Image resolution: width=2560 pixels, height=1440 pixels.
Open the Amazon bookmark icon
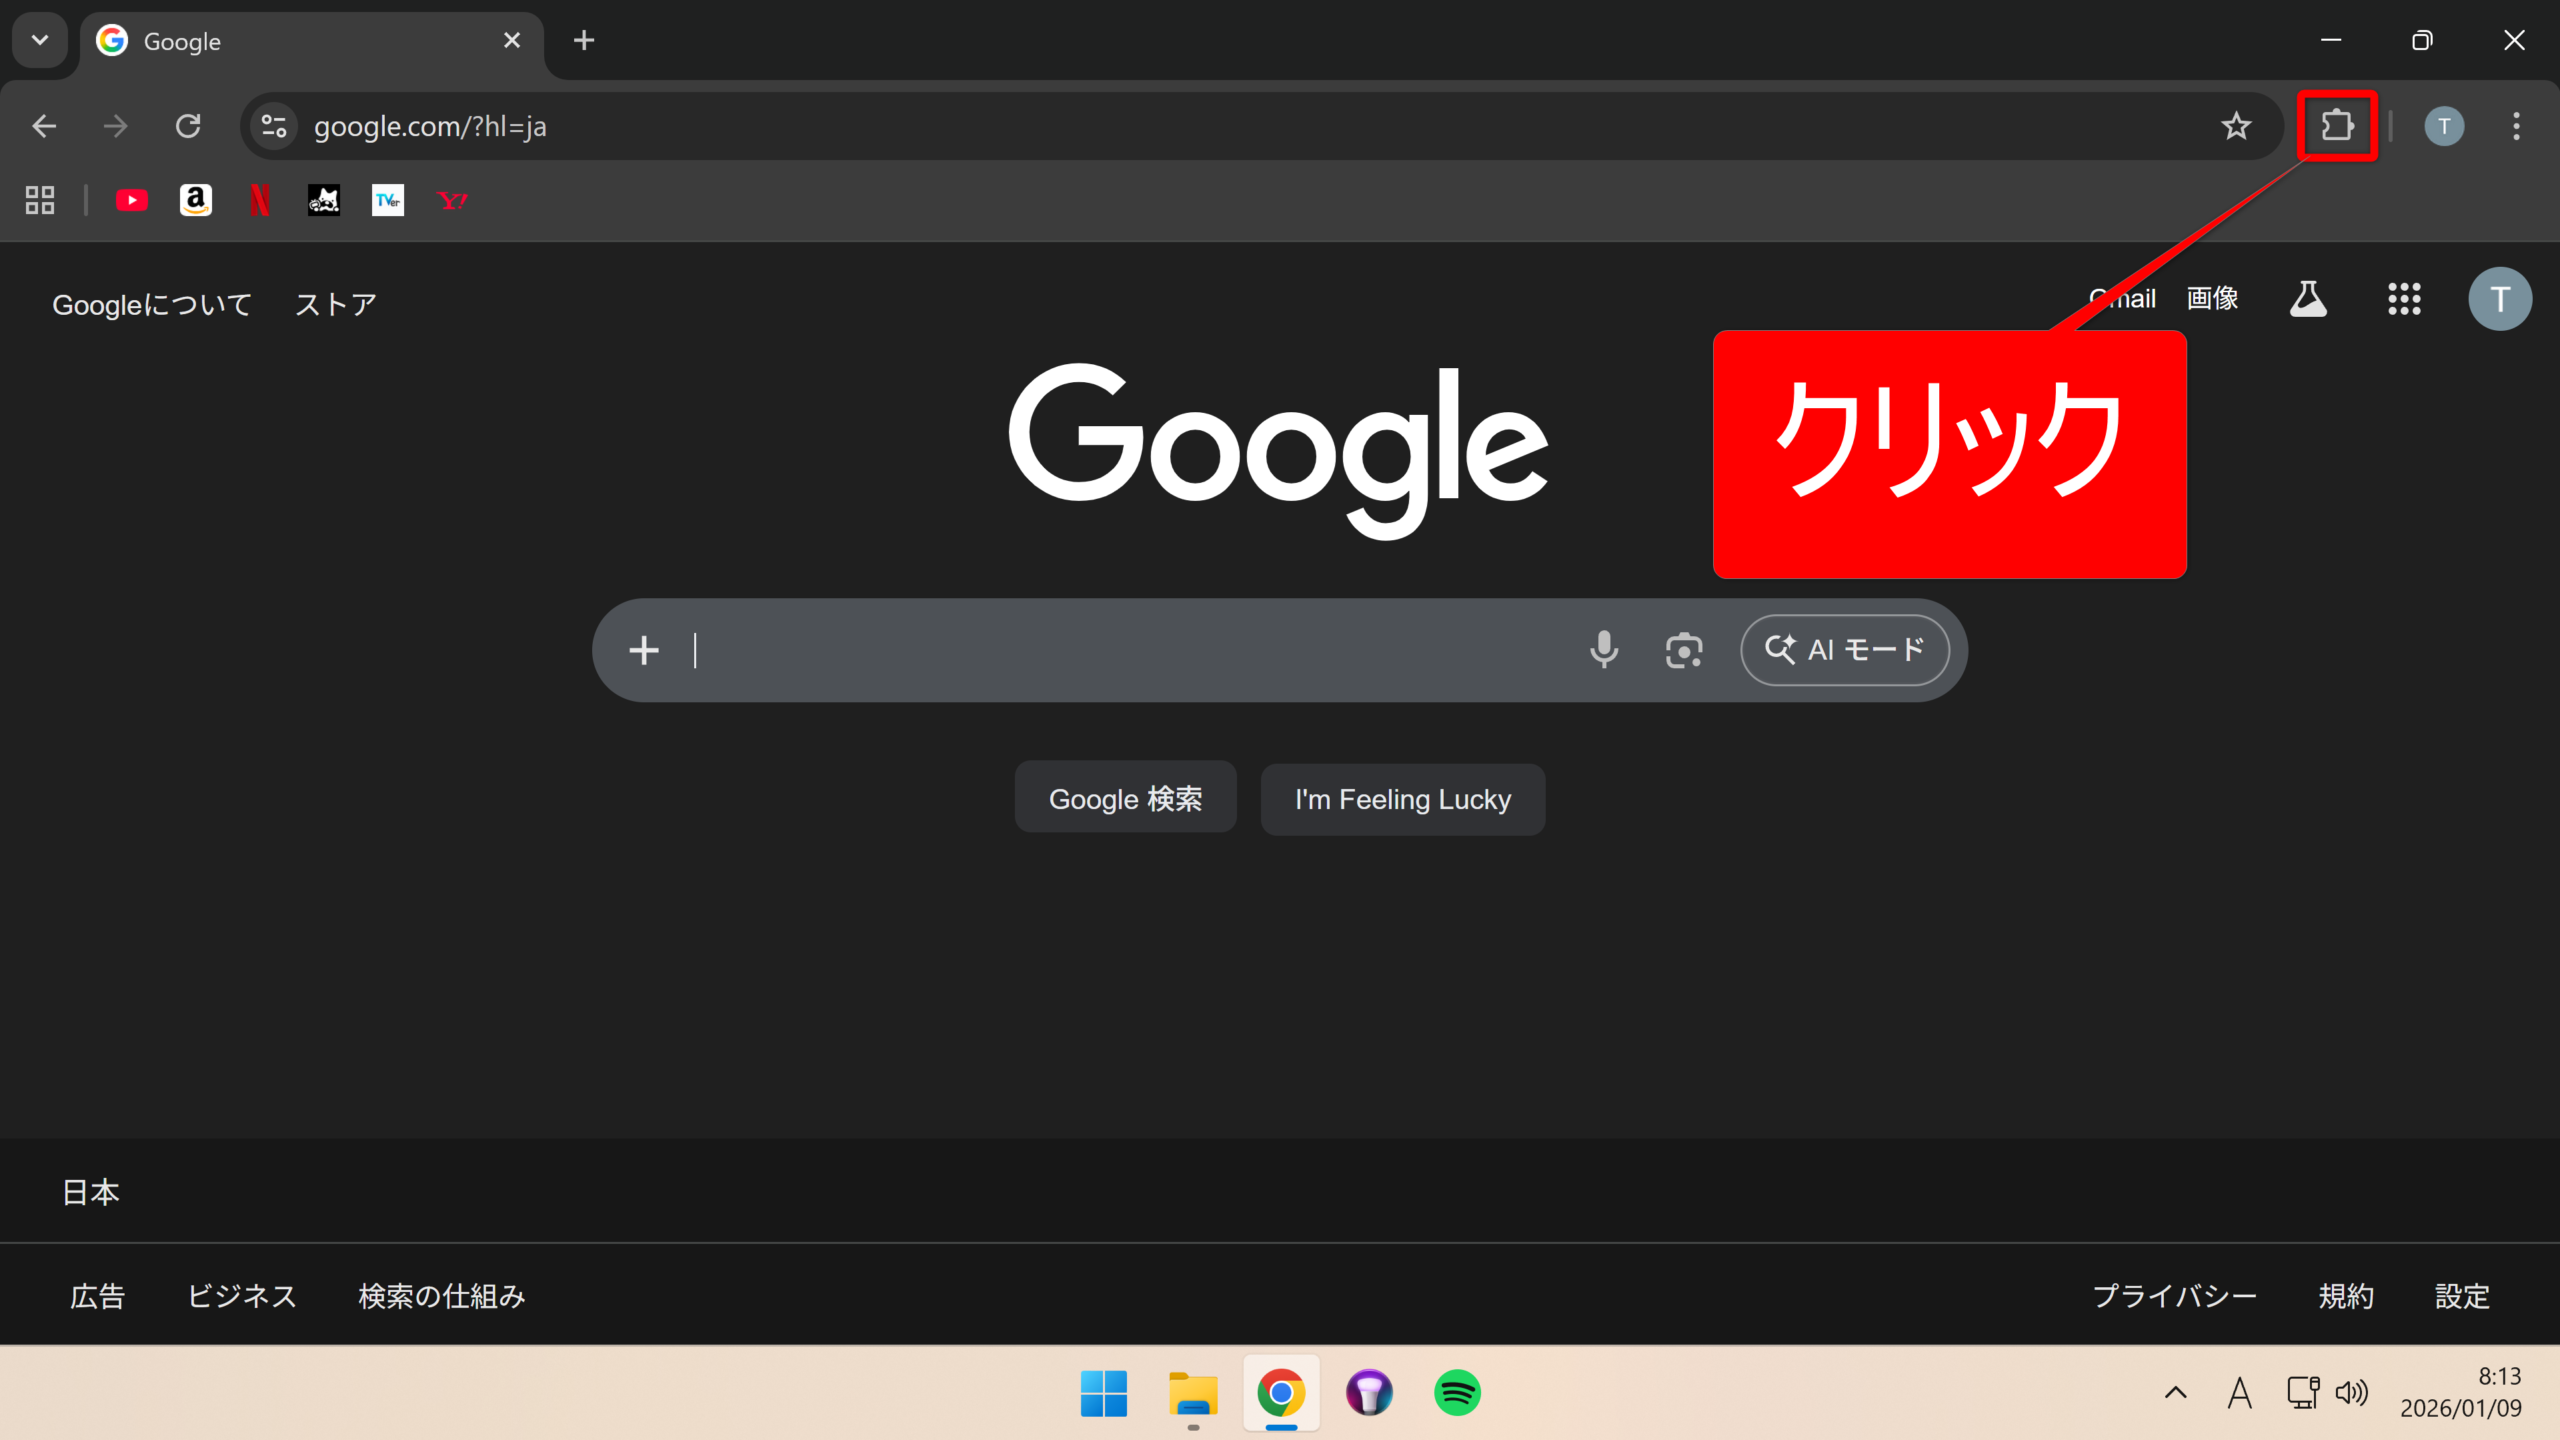coord(196,201)
